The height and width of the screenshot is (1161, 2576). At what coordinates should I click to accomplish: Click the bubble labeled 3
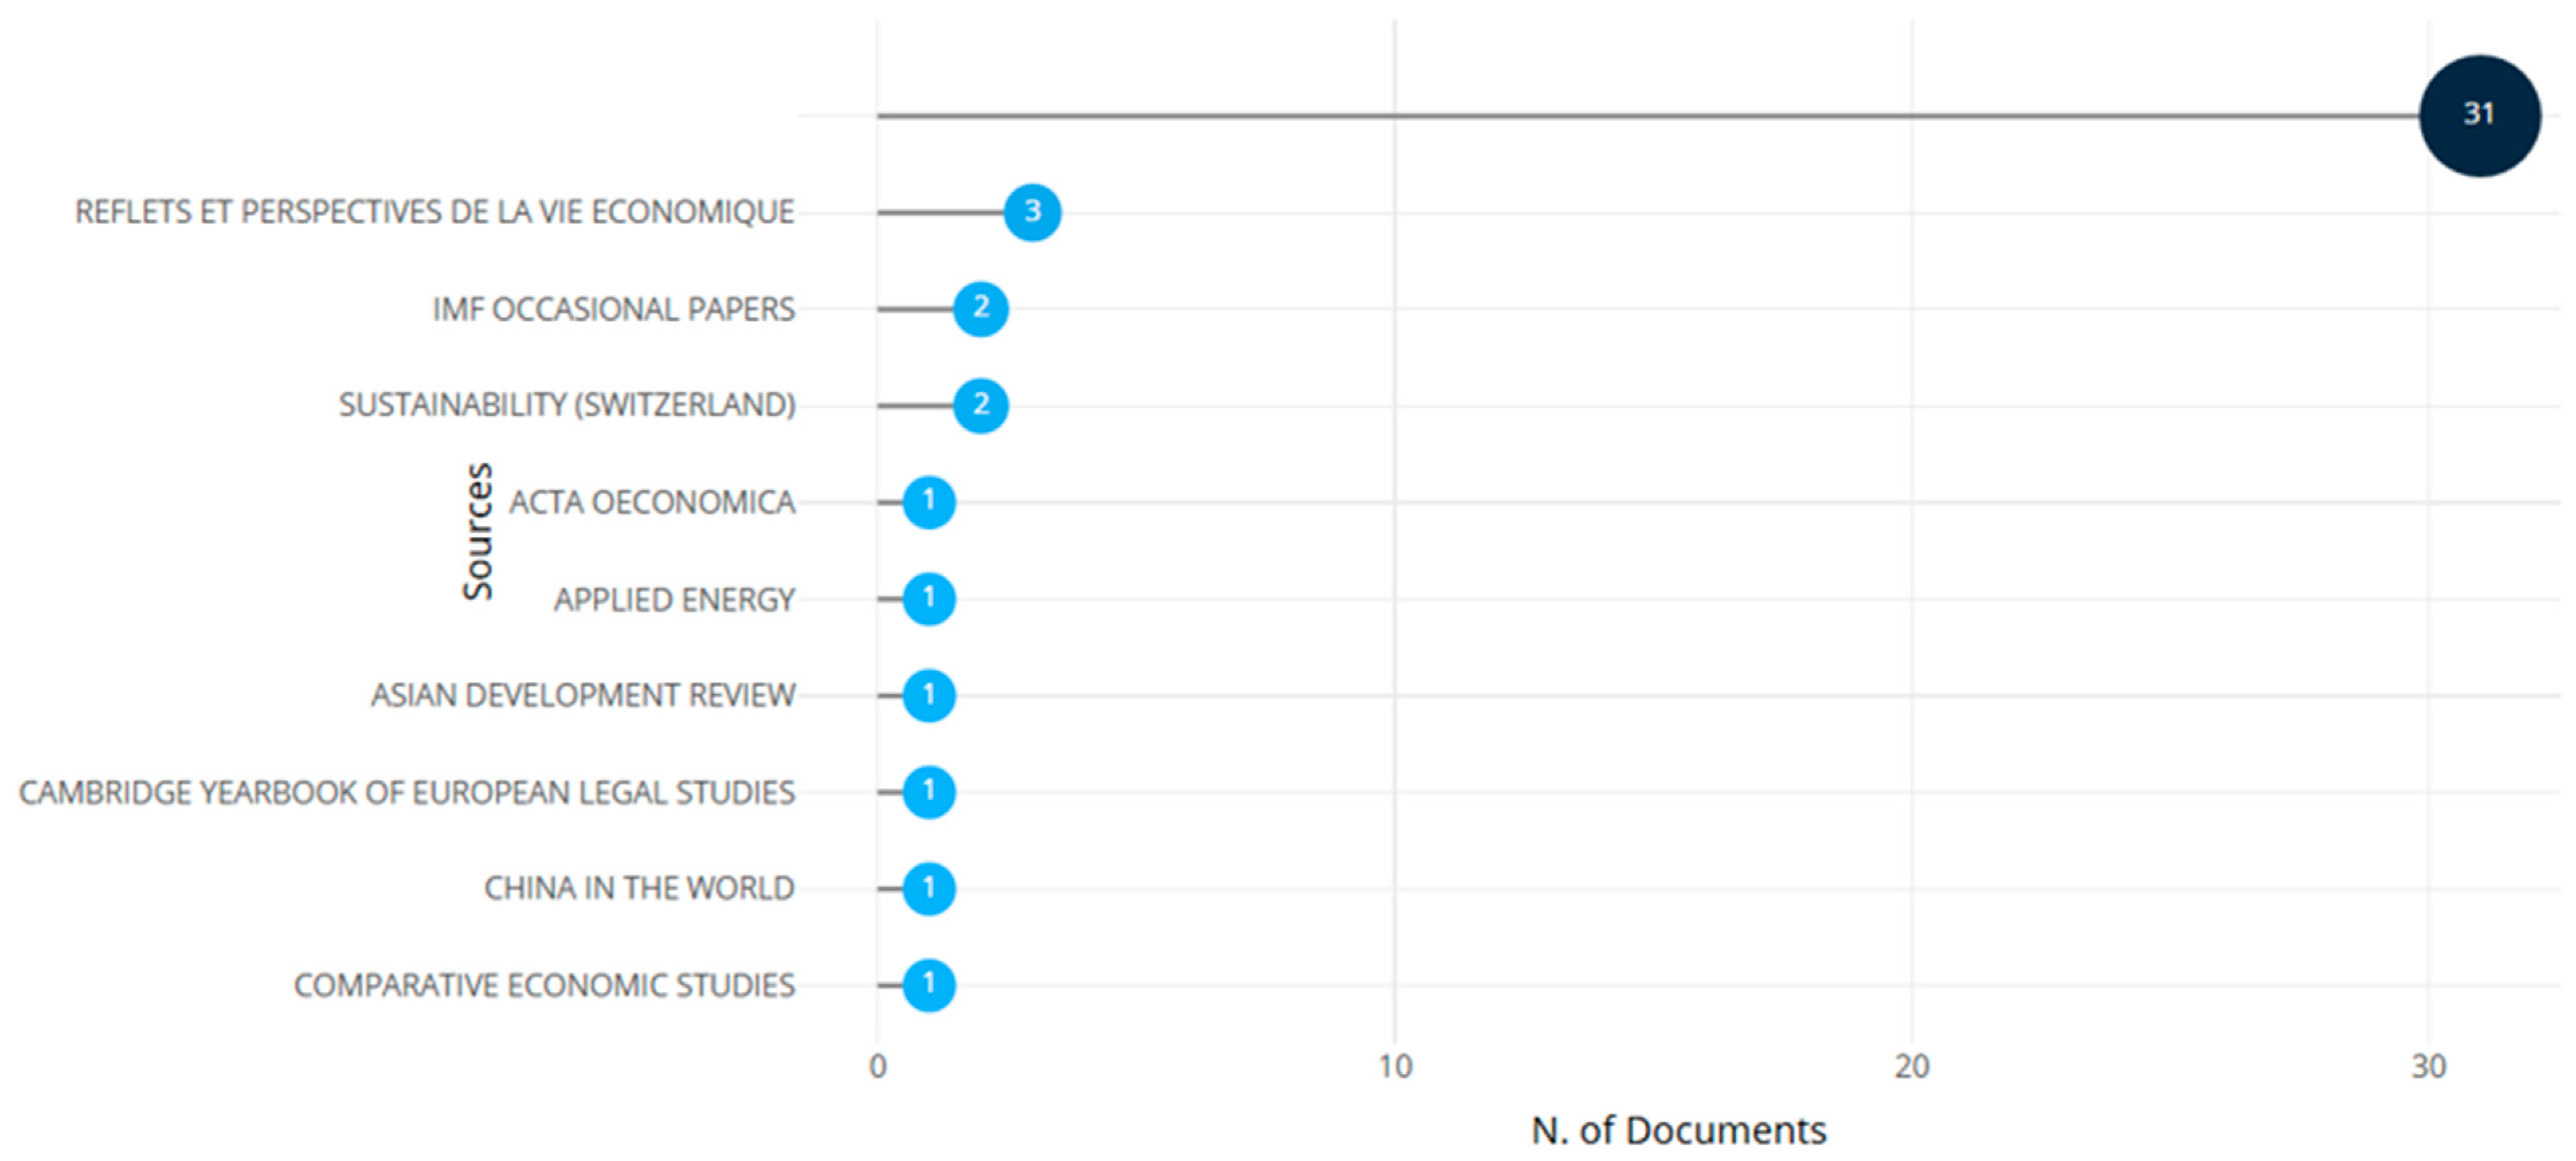(1032, 212)
